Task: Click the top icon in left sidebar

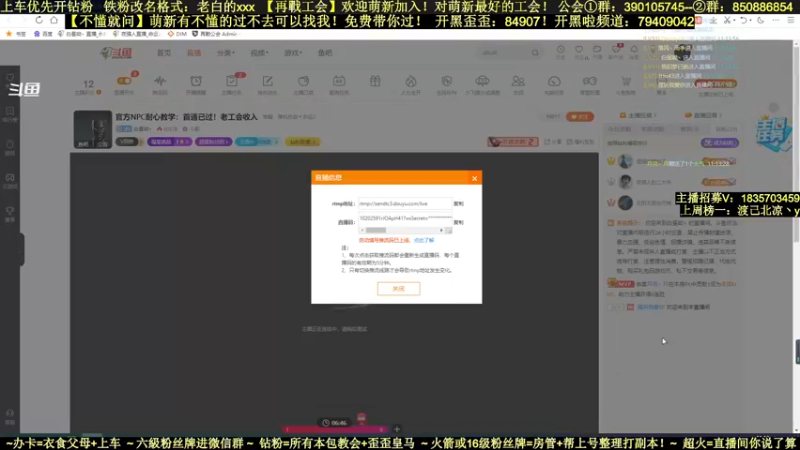Action: click(x=10, y=78)
